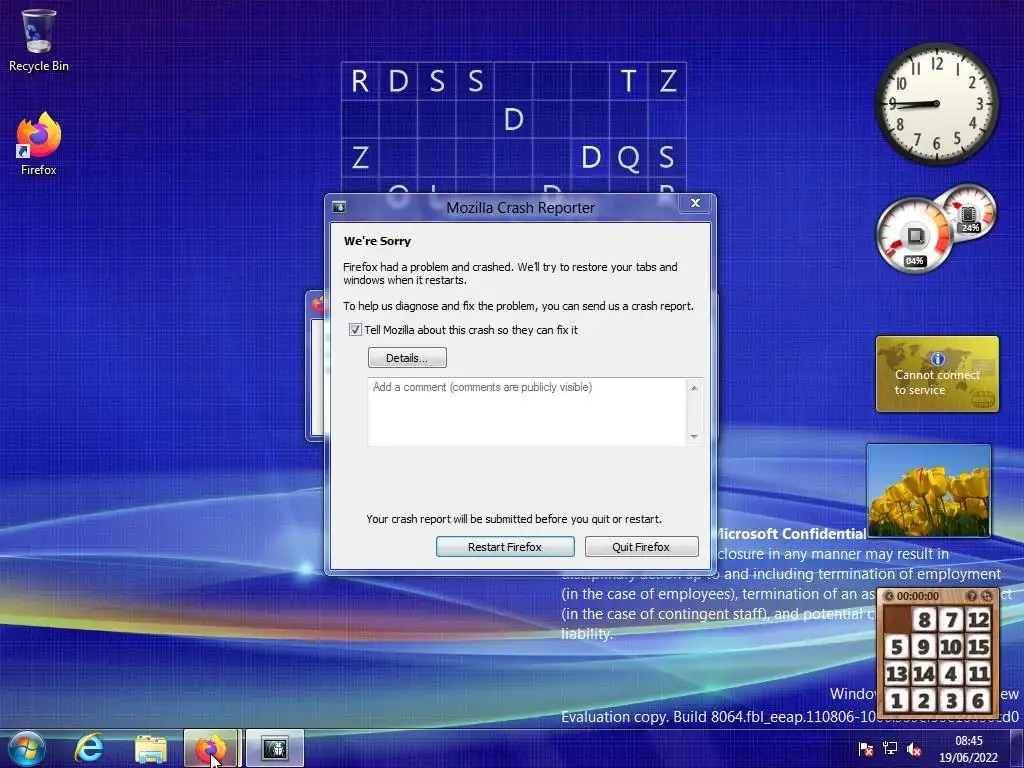Viewport: 1024px width, 768px height.
Task: Open the taskbar clock showing 08:45
Action: [x=968, y=749]
